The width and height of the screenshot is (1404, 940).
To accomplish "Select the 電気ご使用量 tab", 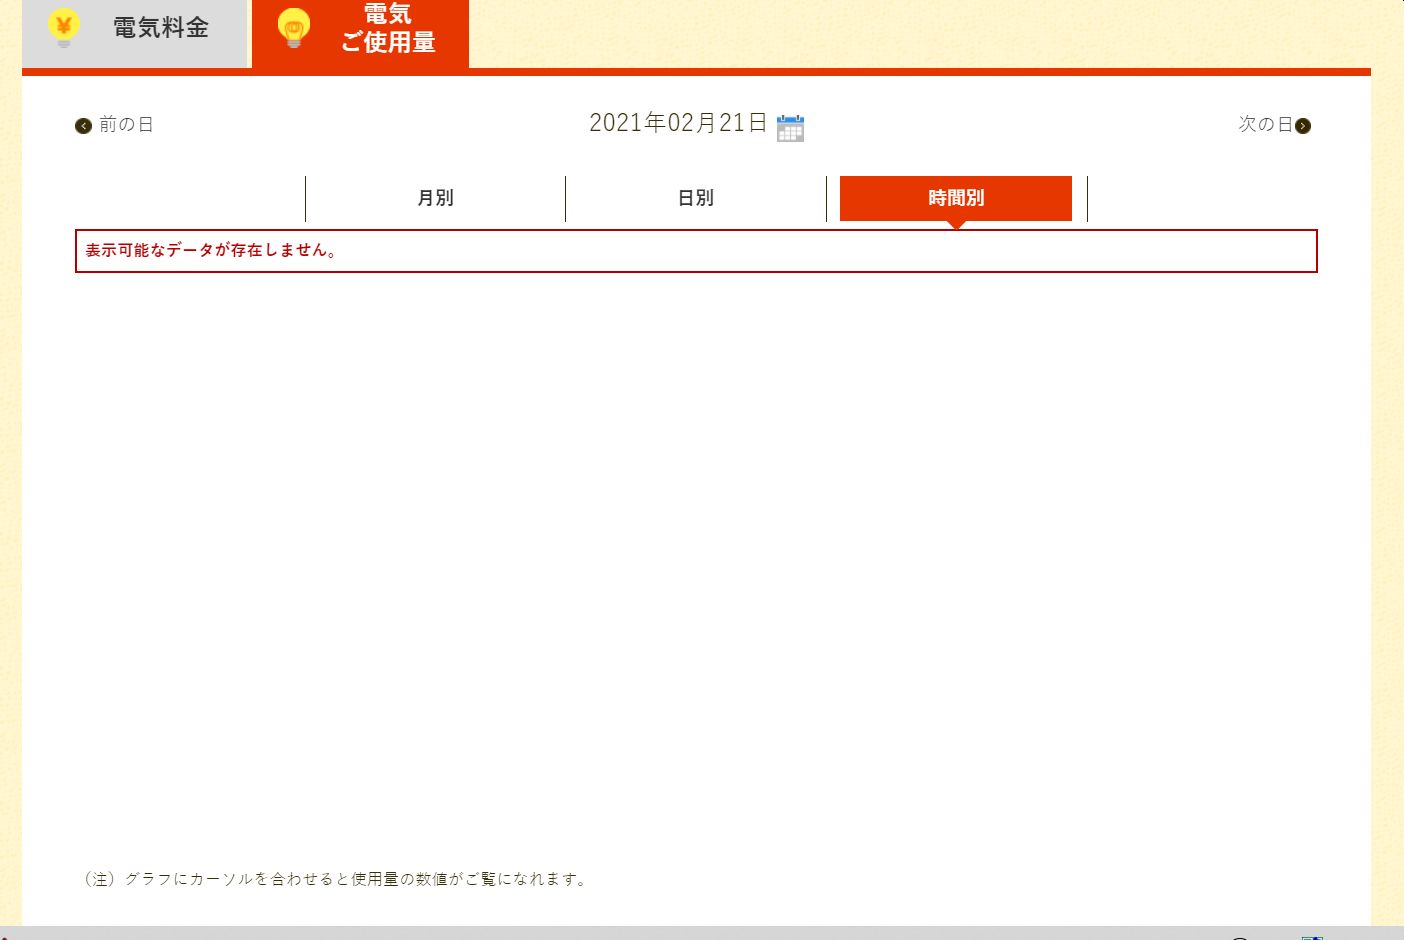I will pos(360,32).
